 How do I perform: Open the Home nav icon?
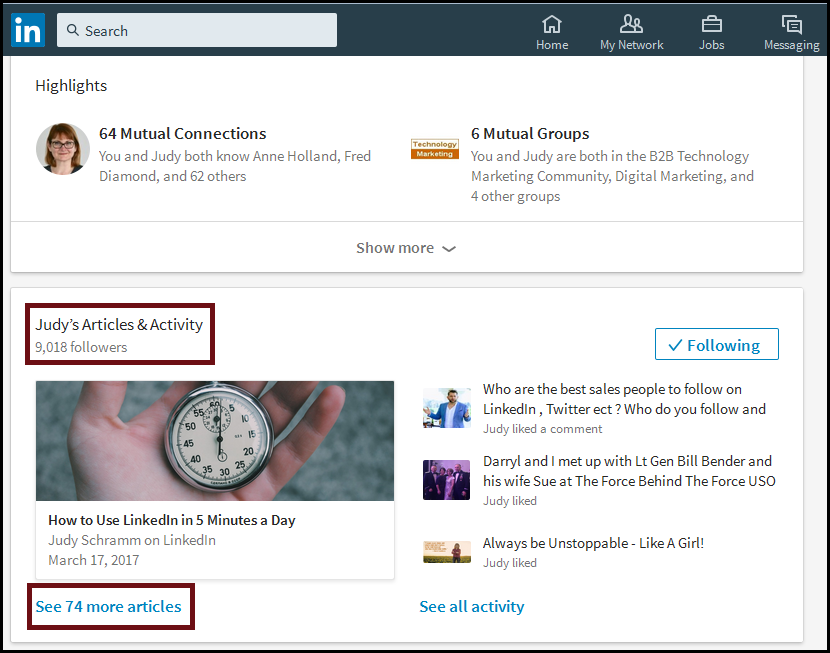(552, 24)
